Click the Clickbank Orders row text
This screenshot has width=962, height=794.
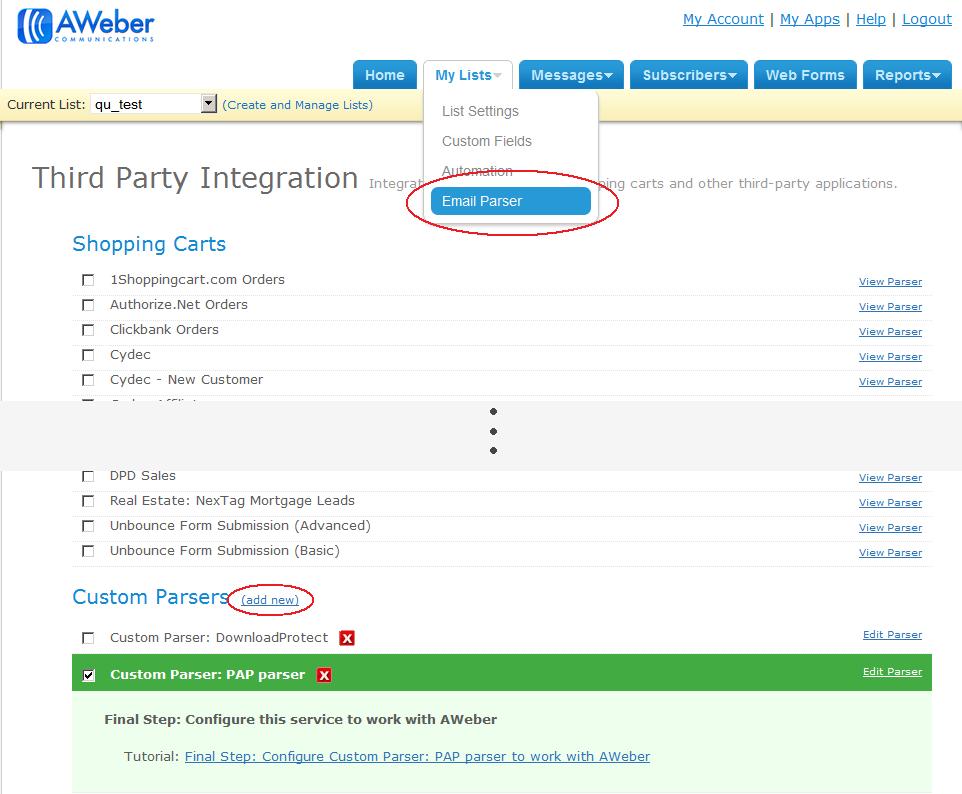pos(164,330)
